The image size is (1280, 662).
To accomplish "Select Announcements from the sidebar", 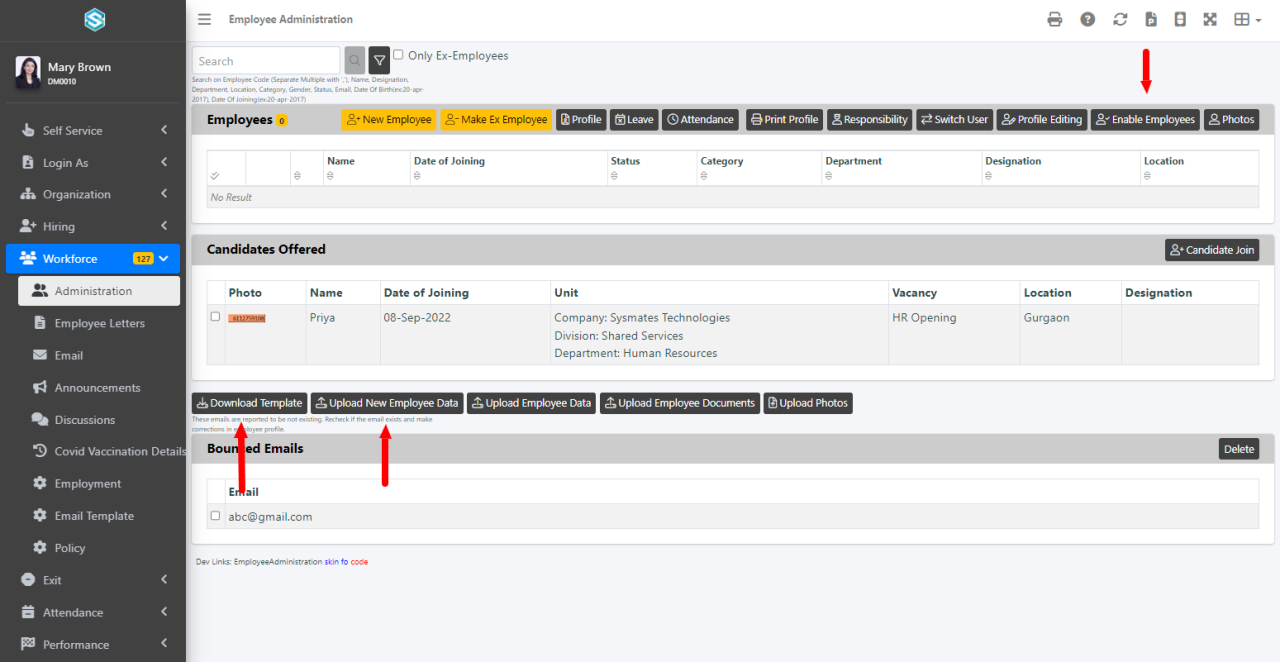I will [x=100, y=387].
